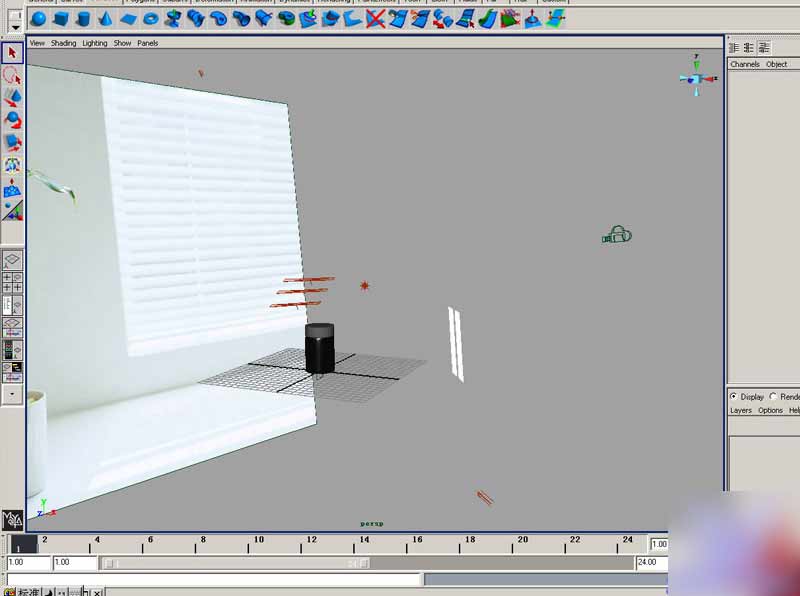Open the Object menu in Channel Box
This screenshot has height=596, width=800.
(x=777, y=64)
